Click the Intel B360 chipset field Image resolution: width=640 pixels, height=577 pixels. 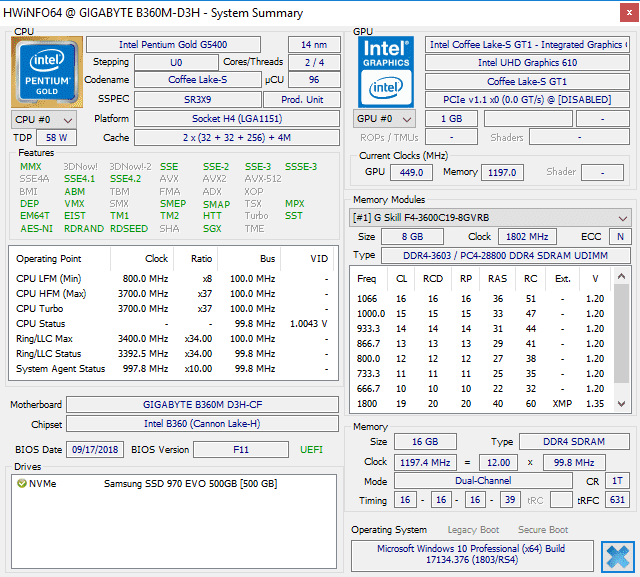pyautogui.click(x=203, y=424)
